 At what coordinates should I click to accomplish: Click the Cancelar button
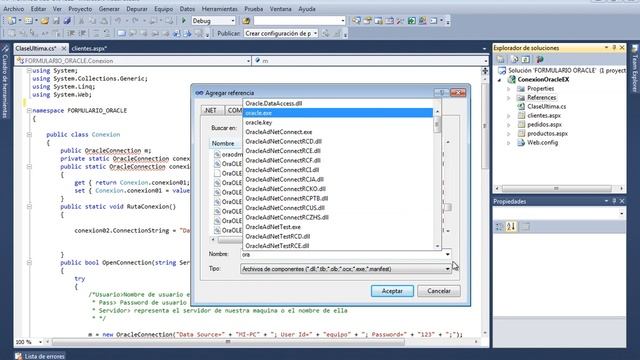[439, 291]
